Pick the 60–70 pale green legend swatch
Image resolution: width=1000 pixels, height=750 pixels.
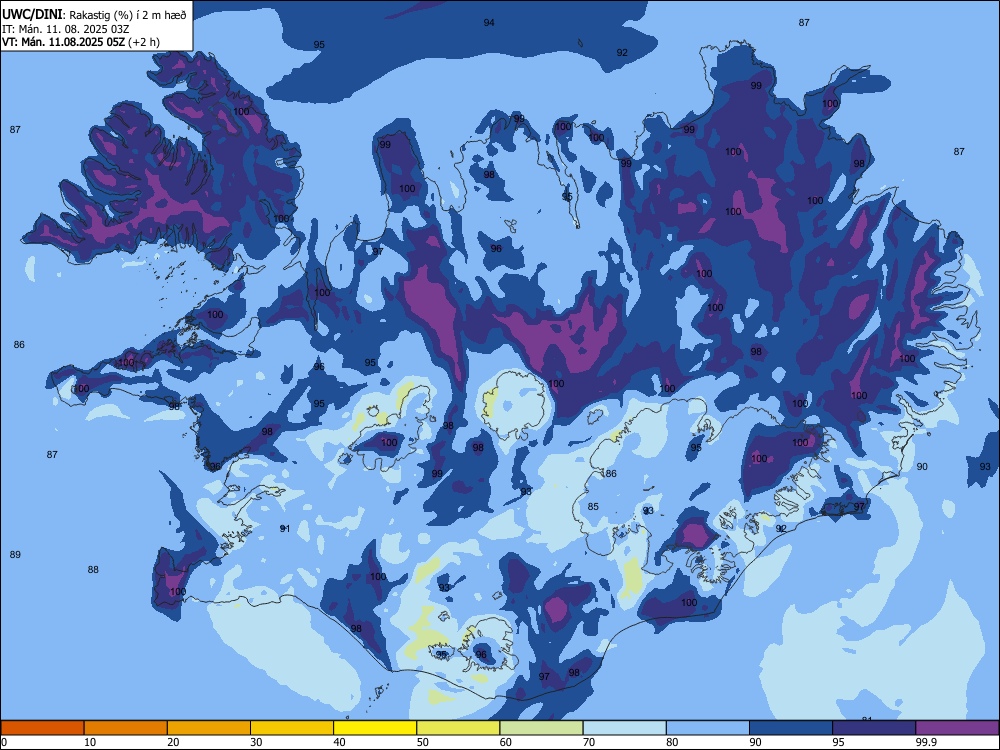click(541, 728)
